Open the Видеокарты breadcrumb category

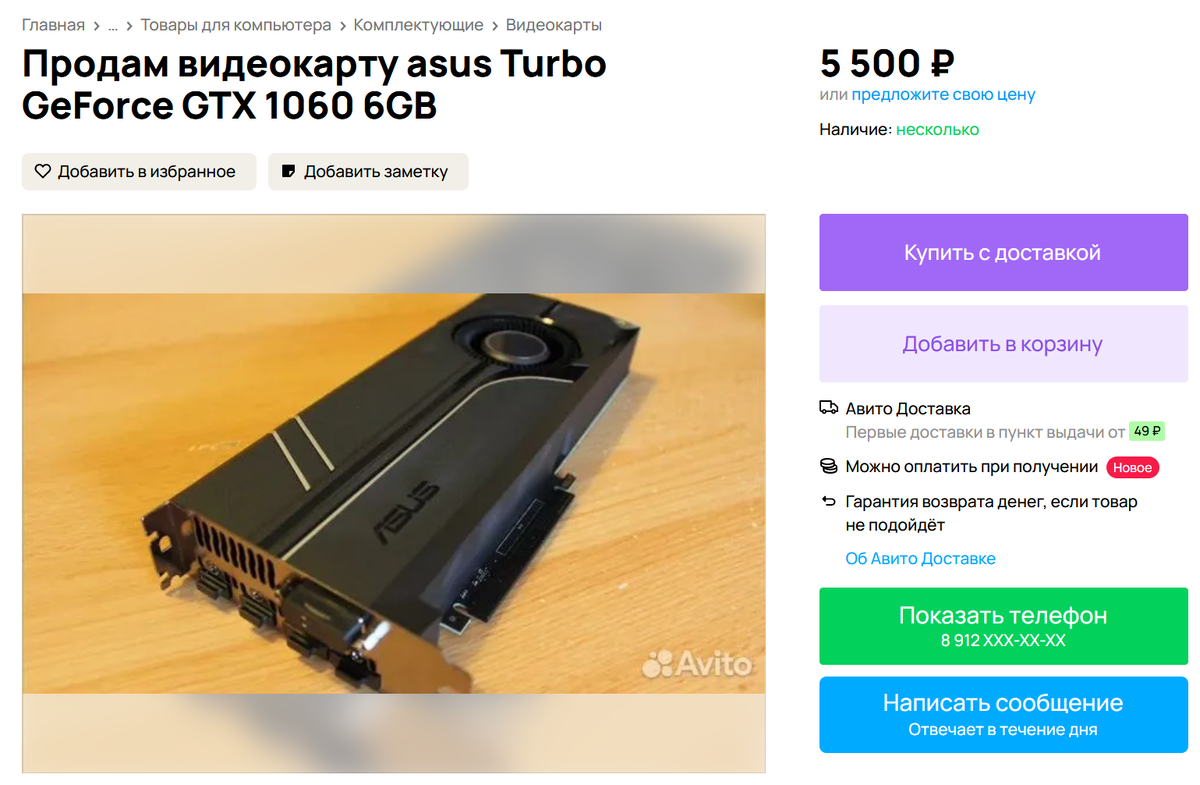[x=554, y=25]
